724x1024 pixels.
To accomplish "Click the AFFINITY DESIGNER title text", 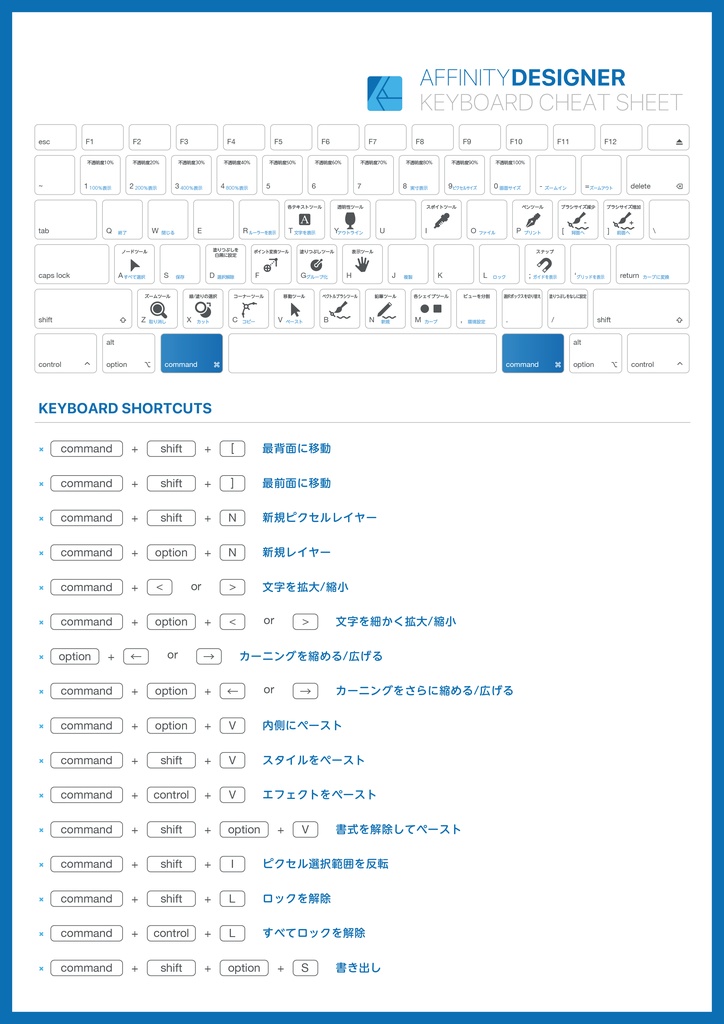I will click(x=522, y=78).
